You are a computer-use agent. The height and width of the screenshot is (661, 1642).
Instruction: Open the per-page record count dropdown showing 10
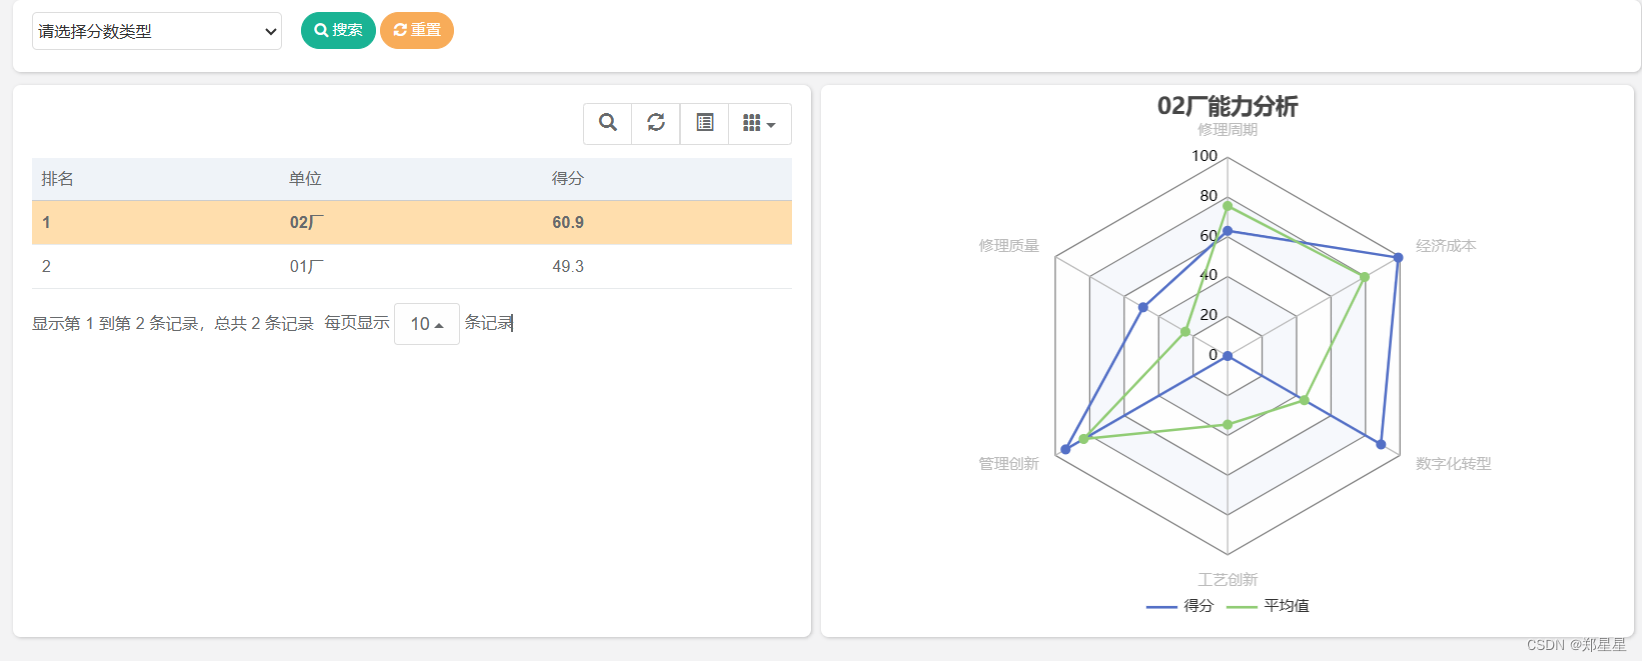(x=426, y=323)
